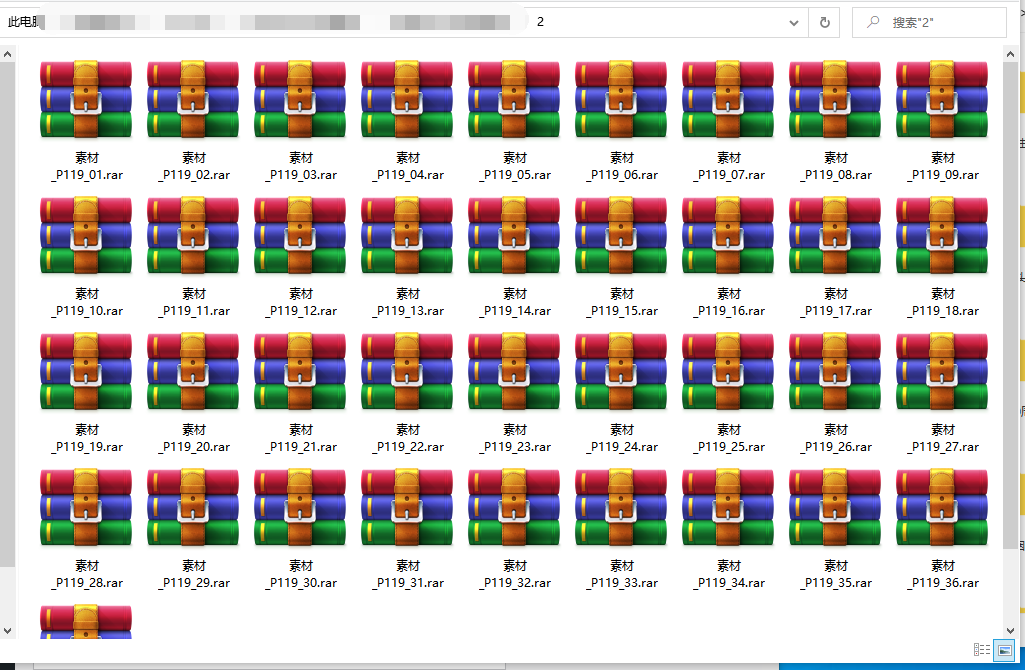Click the file pane scrollbar up arrow
The image size is (1025, 670).
click(1011, 55)
